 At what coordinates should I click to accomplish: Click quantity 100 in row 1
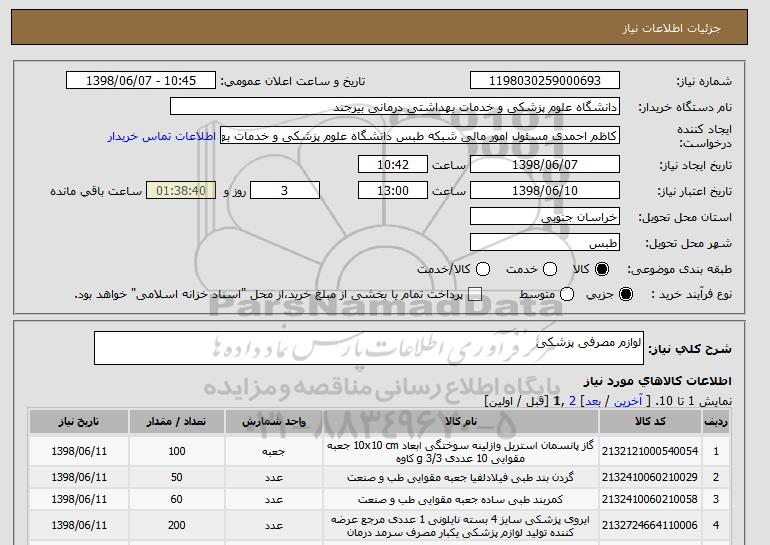coord(177,451)
